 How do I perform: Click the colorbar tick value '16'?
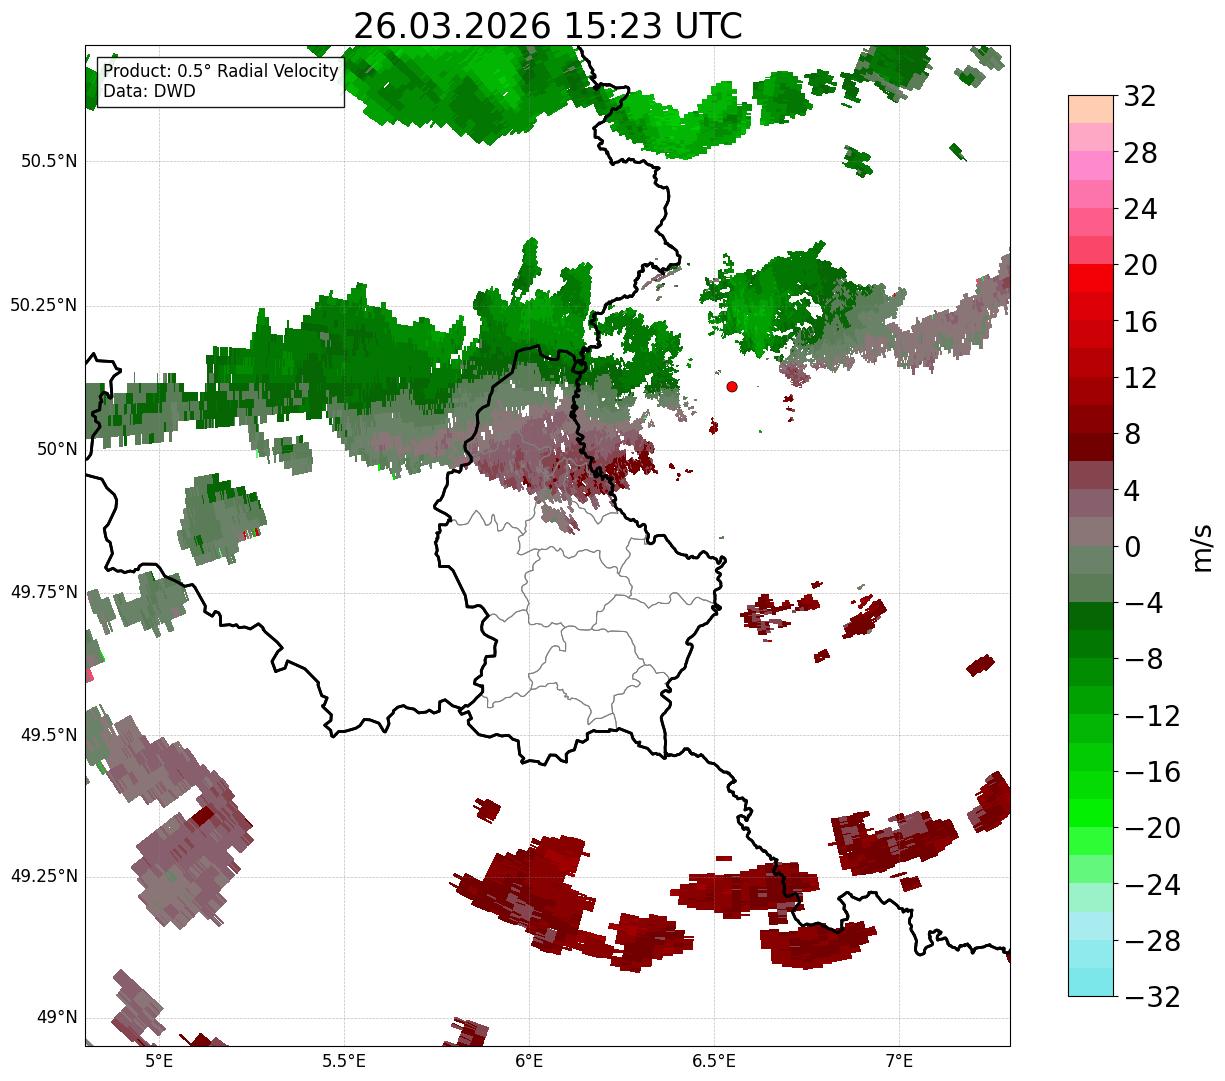[1140, 322]
